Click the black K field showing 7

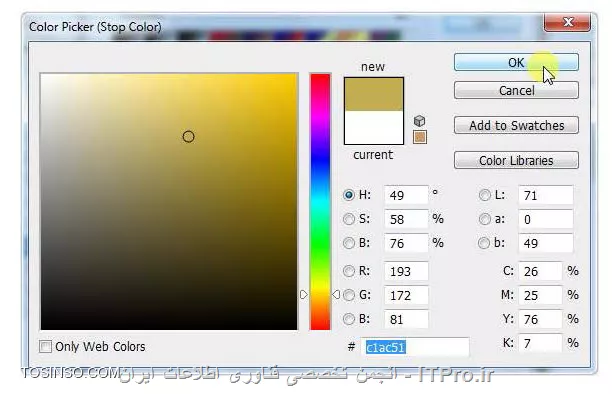[x=540, y=344]
